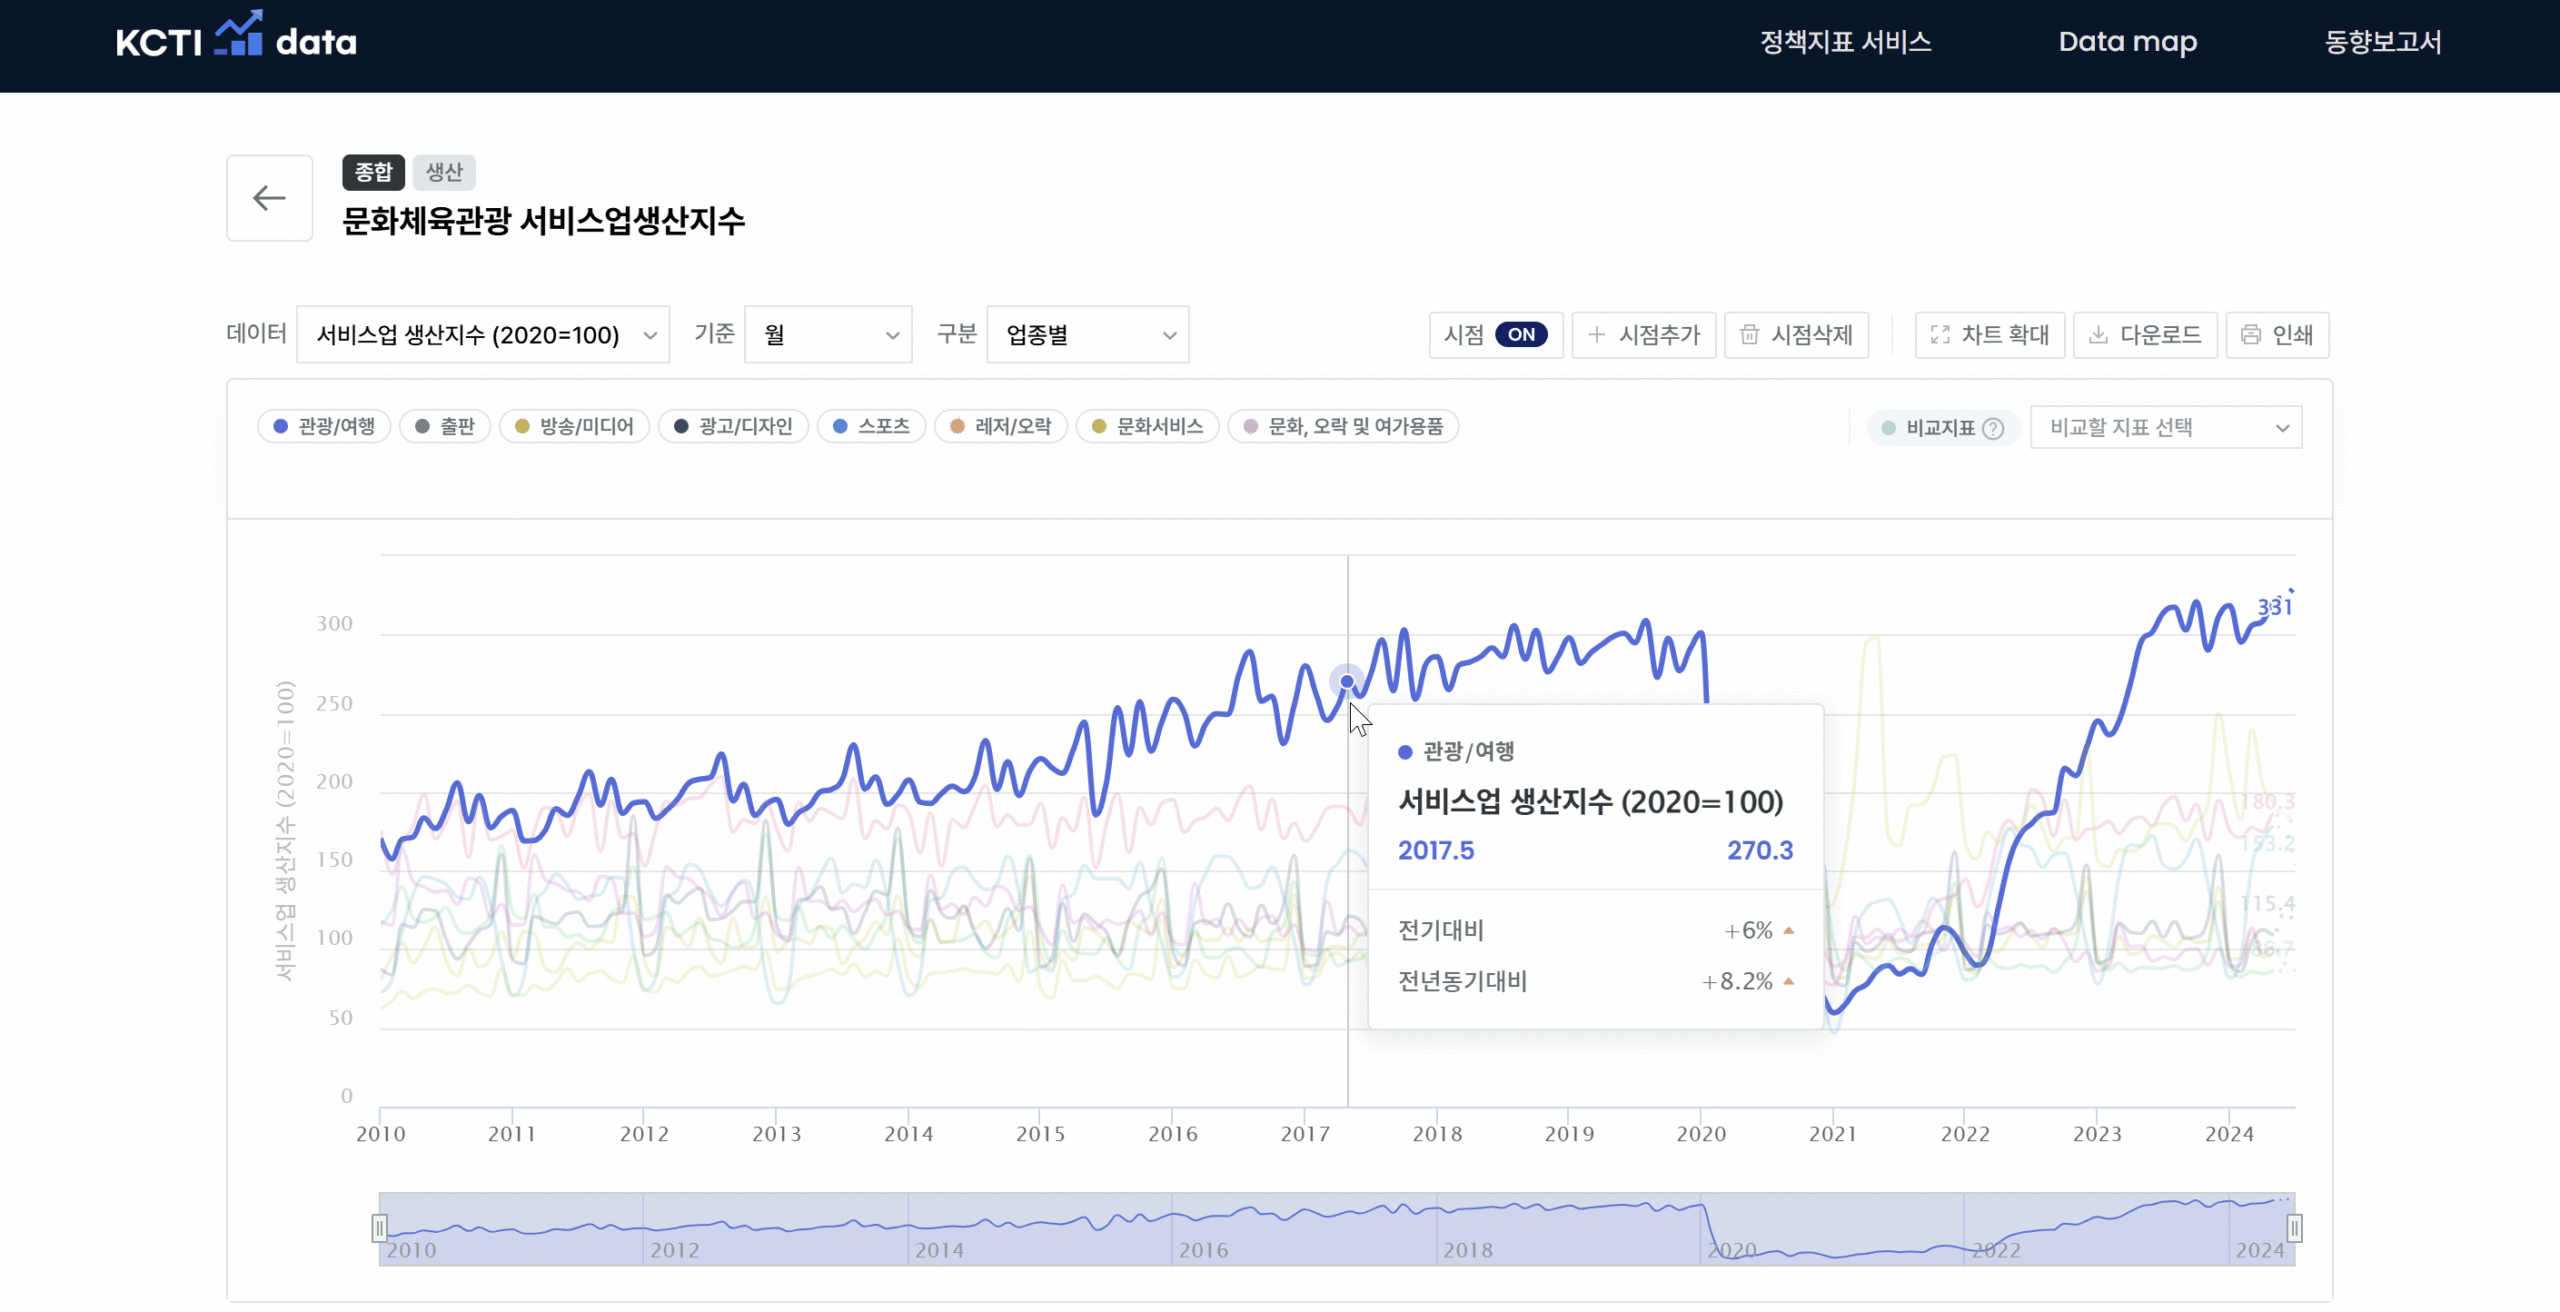The width and height of the screenshot is (2560, 1312).
Task: Toggle the 문화서비스 series in the legend
Action: click(x=1147, y=427)
